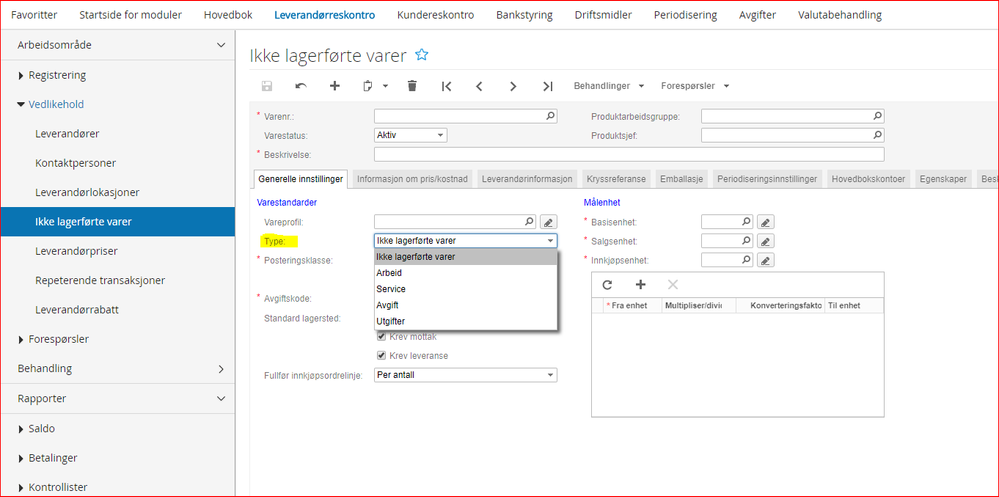Open the Kundereskontro module
Screen dimensions: 999x497
(435, 15)
